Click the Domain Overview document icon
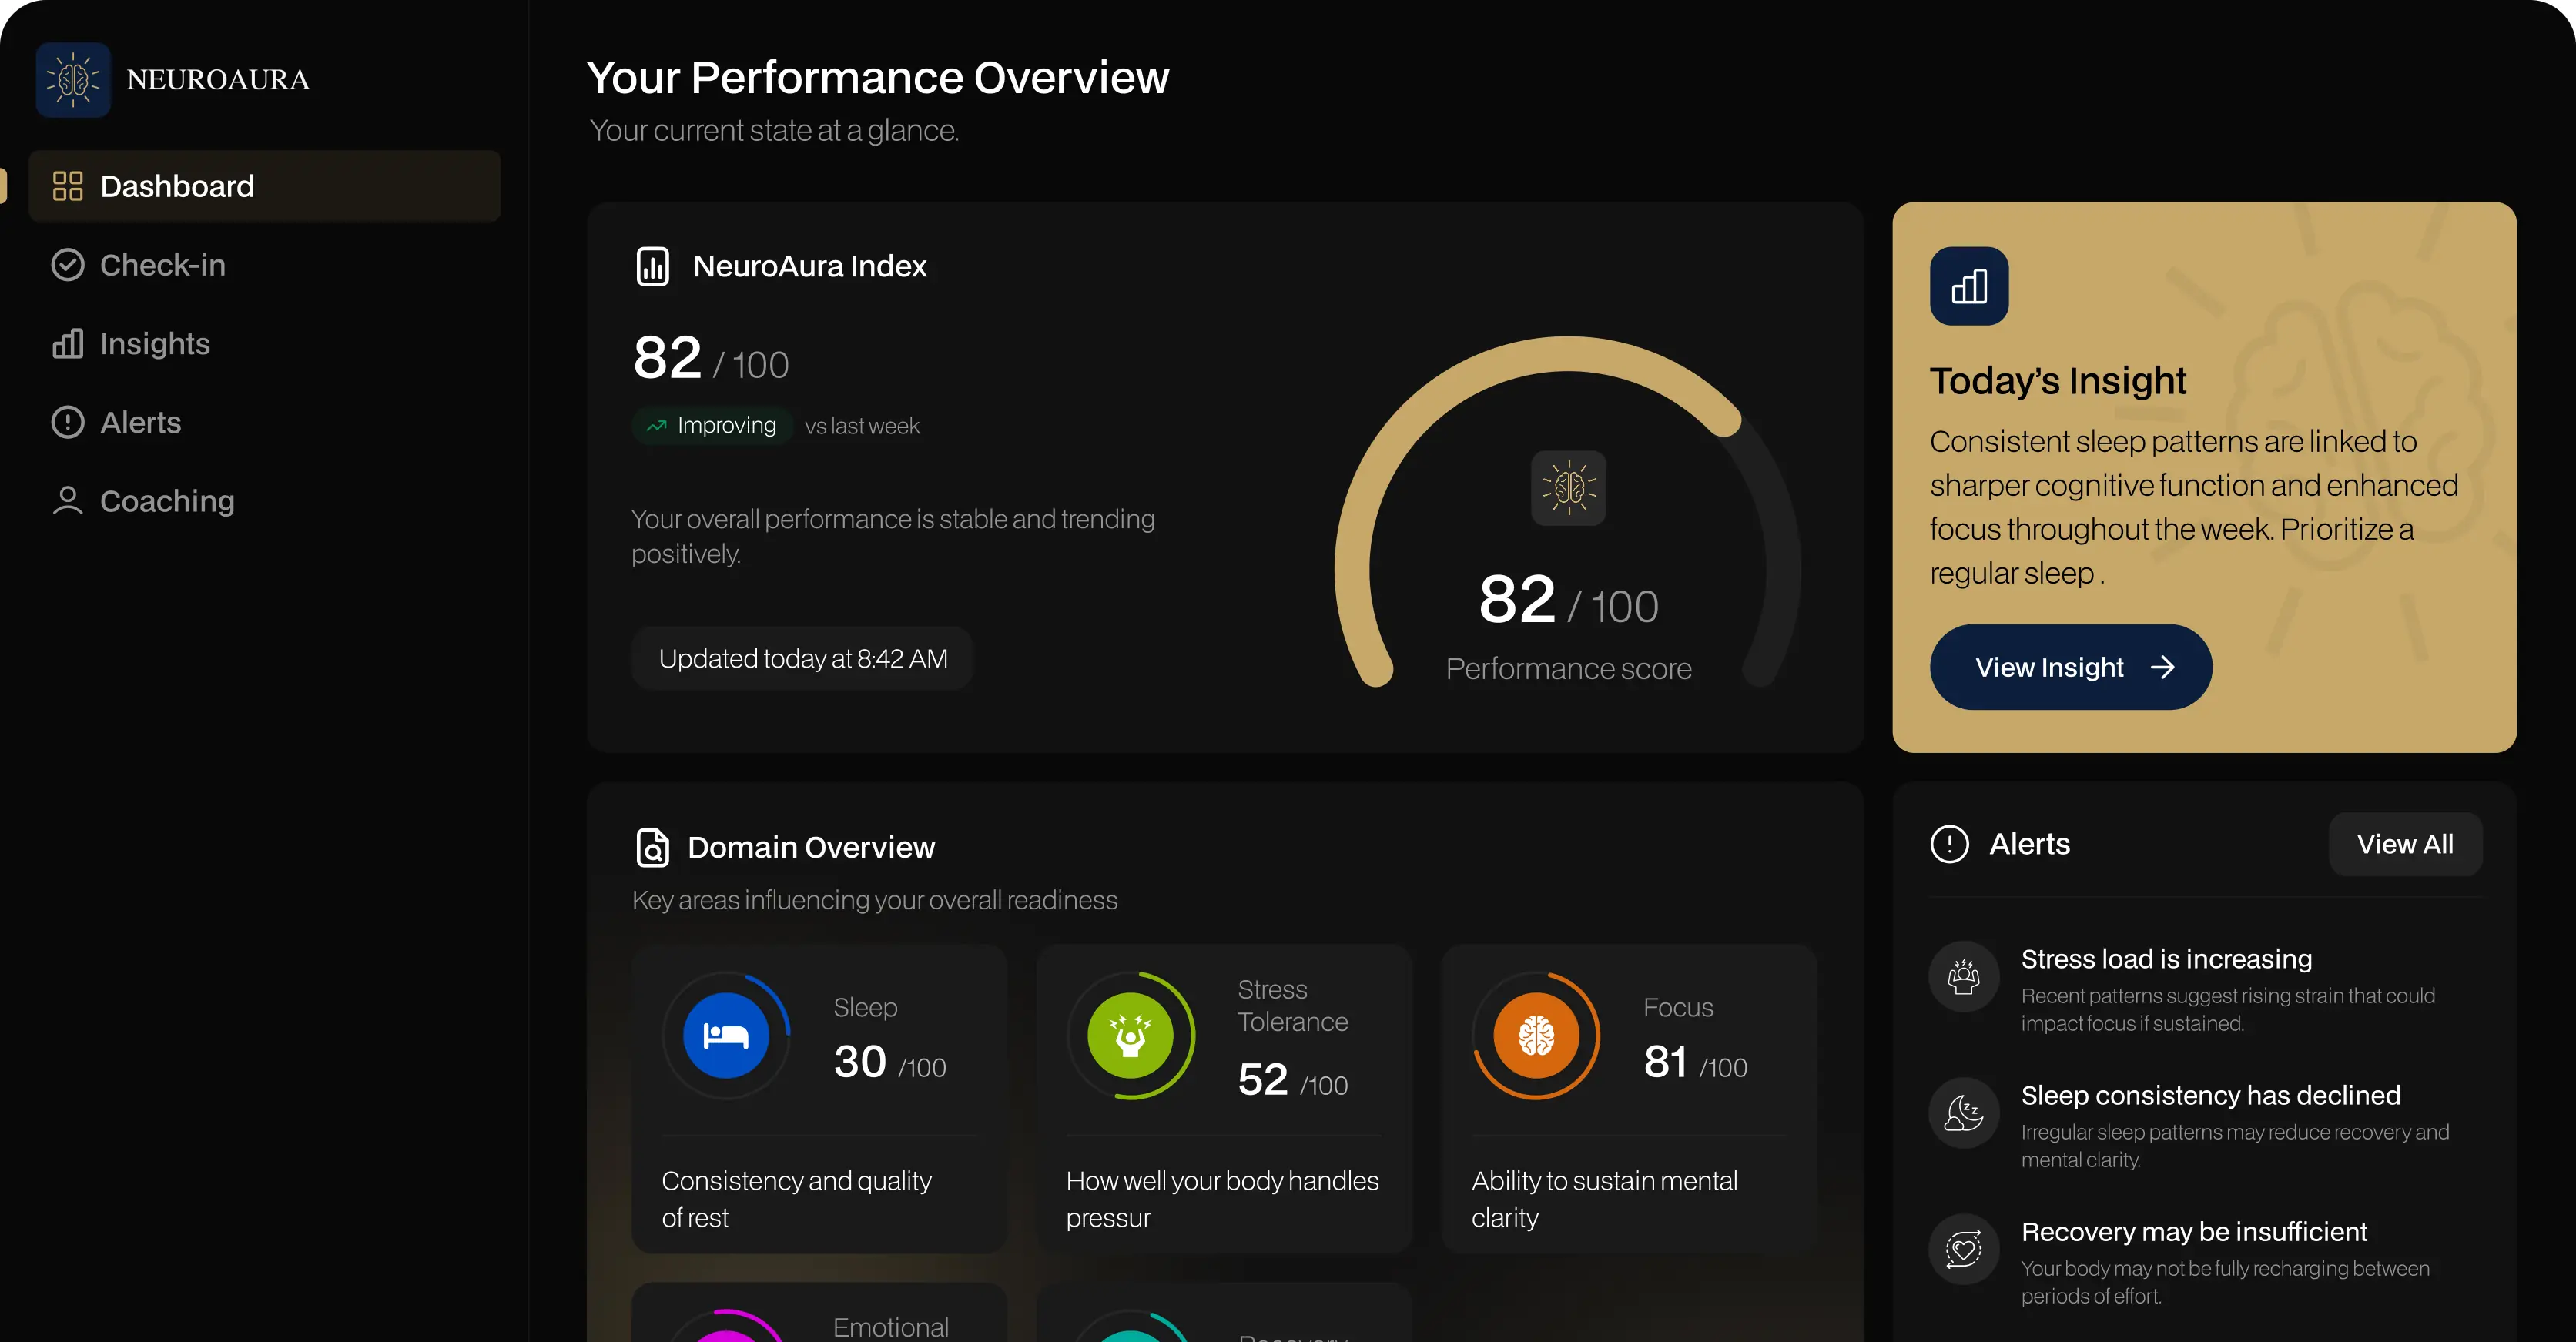 pos(653,847)
